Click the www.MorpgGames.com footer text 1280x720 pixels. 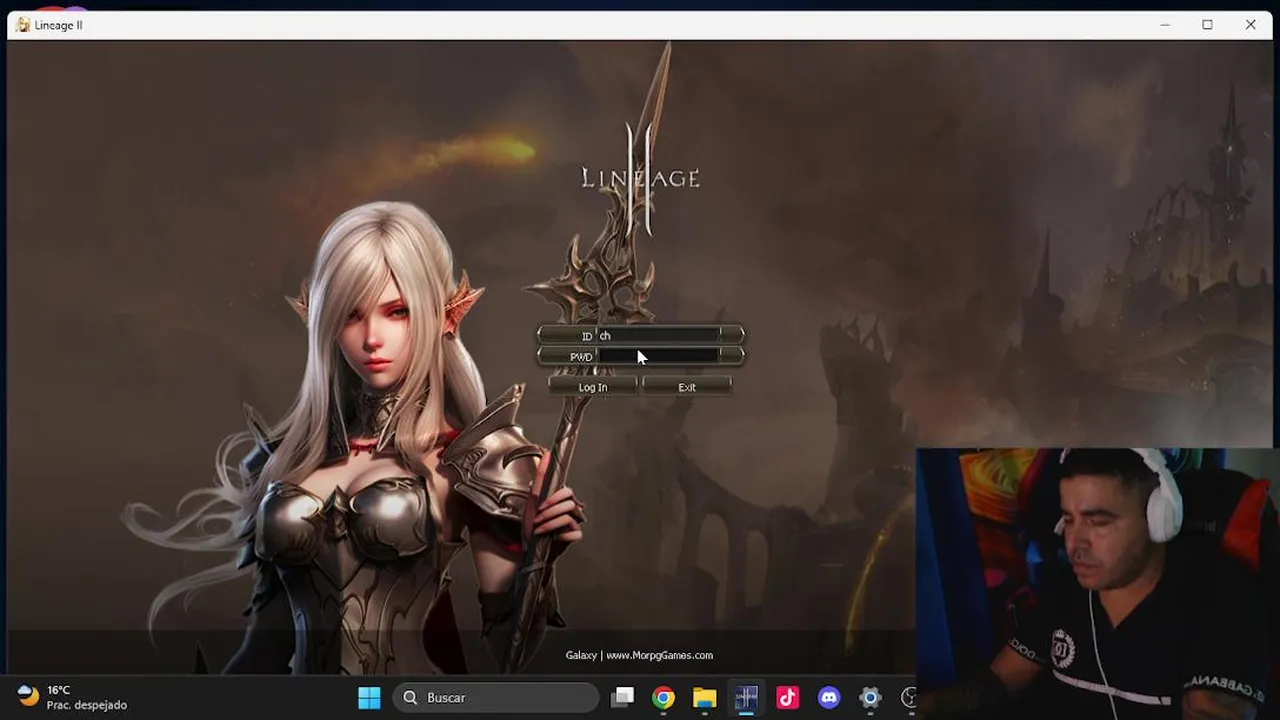tap(659, 655)
